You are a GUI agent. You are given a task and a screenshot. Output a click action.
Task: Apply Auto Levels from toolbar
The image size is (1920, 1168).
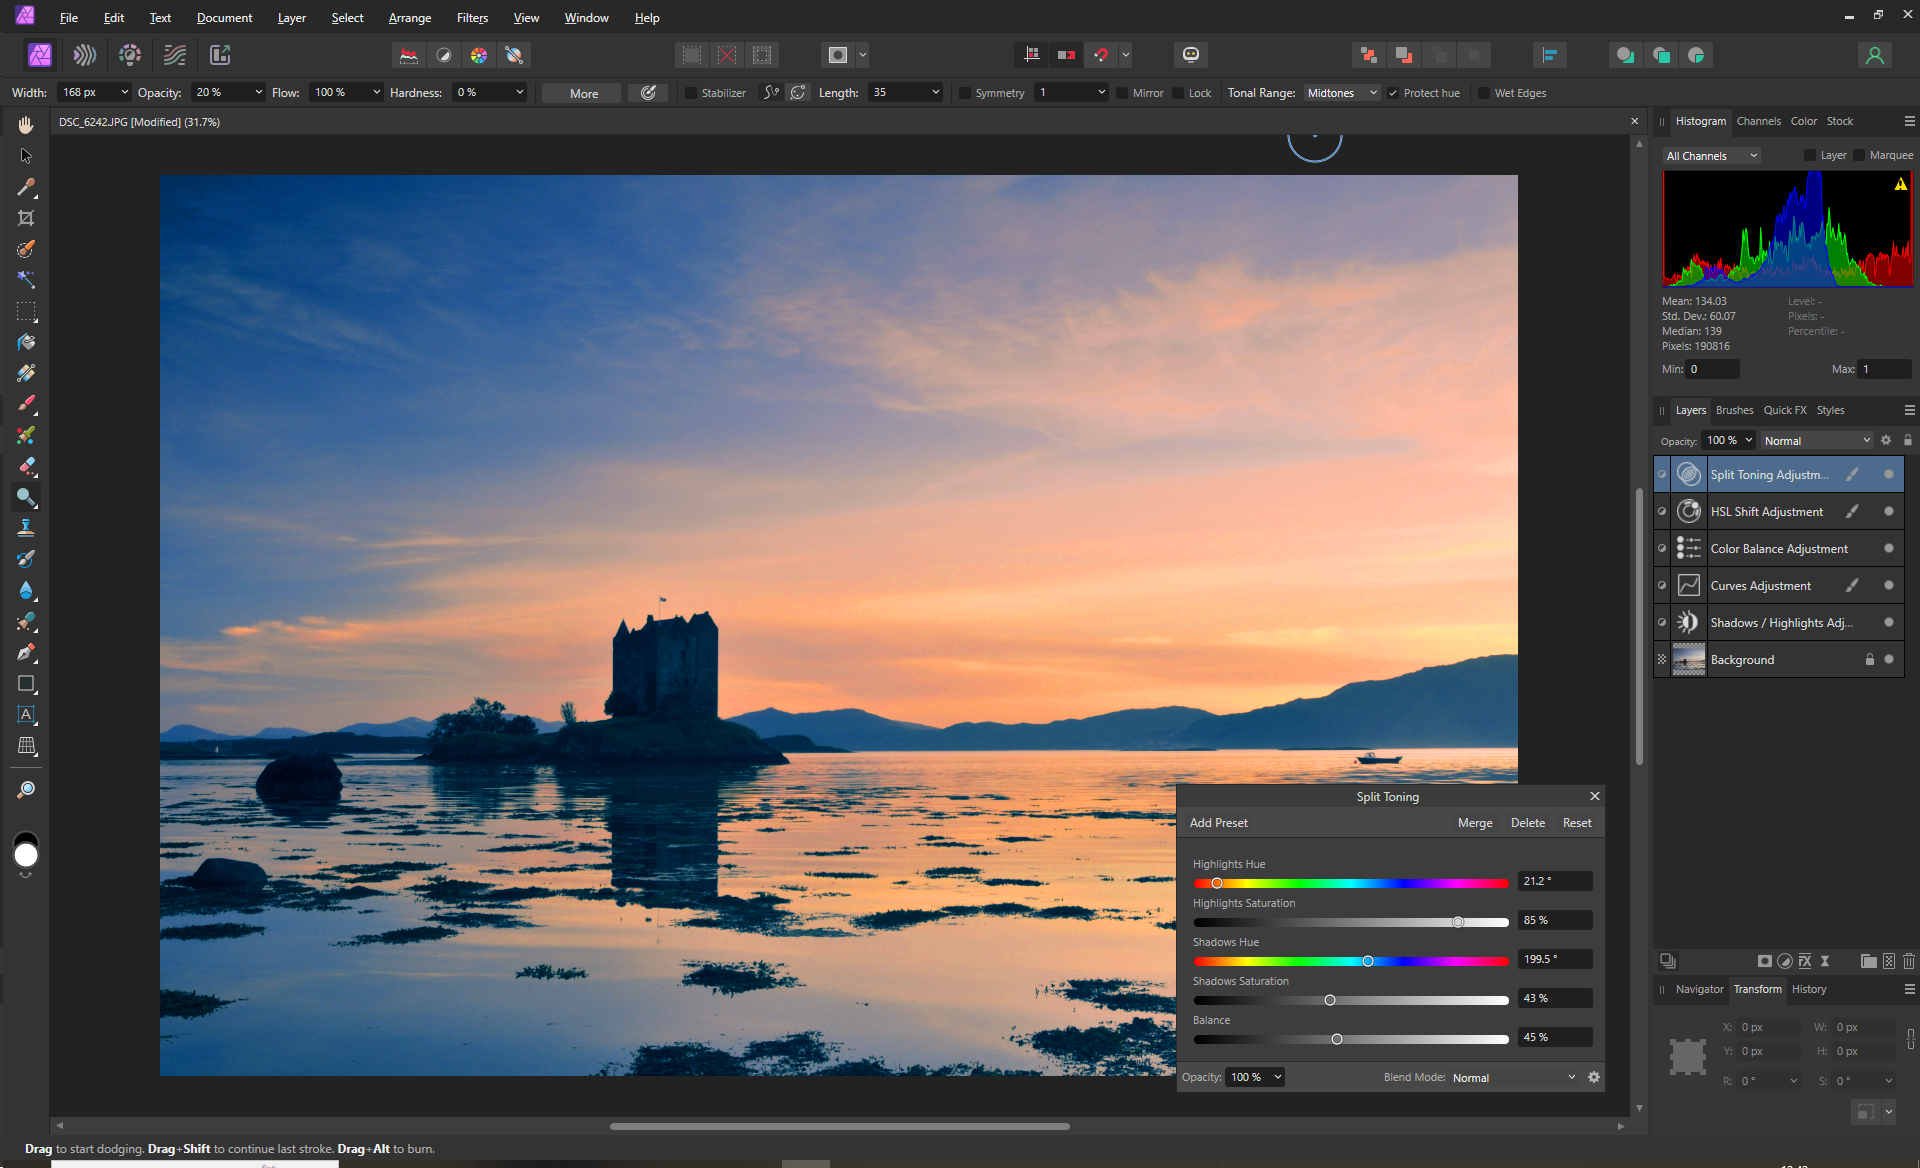[409, 55]
